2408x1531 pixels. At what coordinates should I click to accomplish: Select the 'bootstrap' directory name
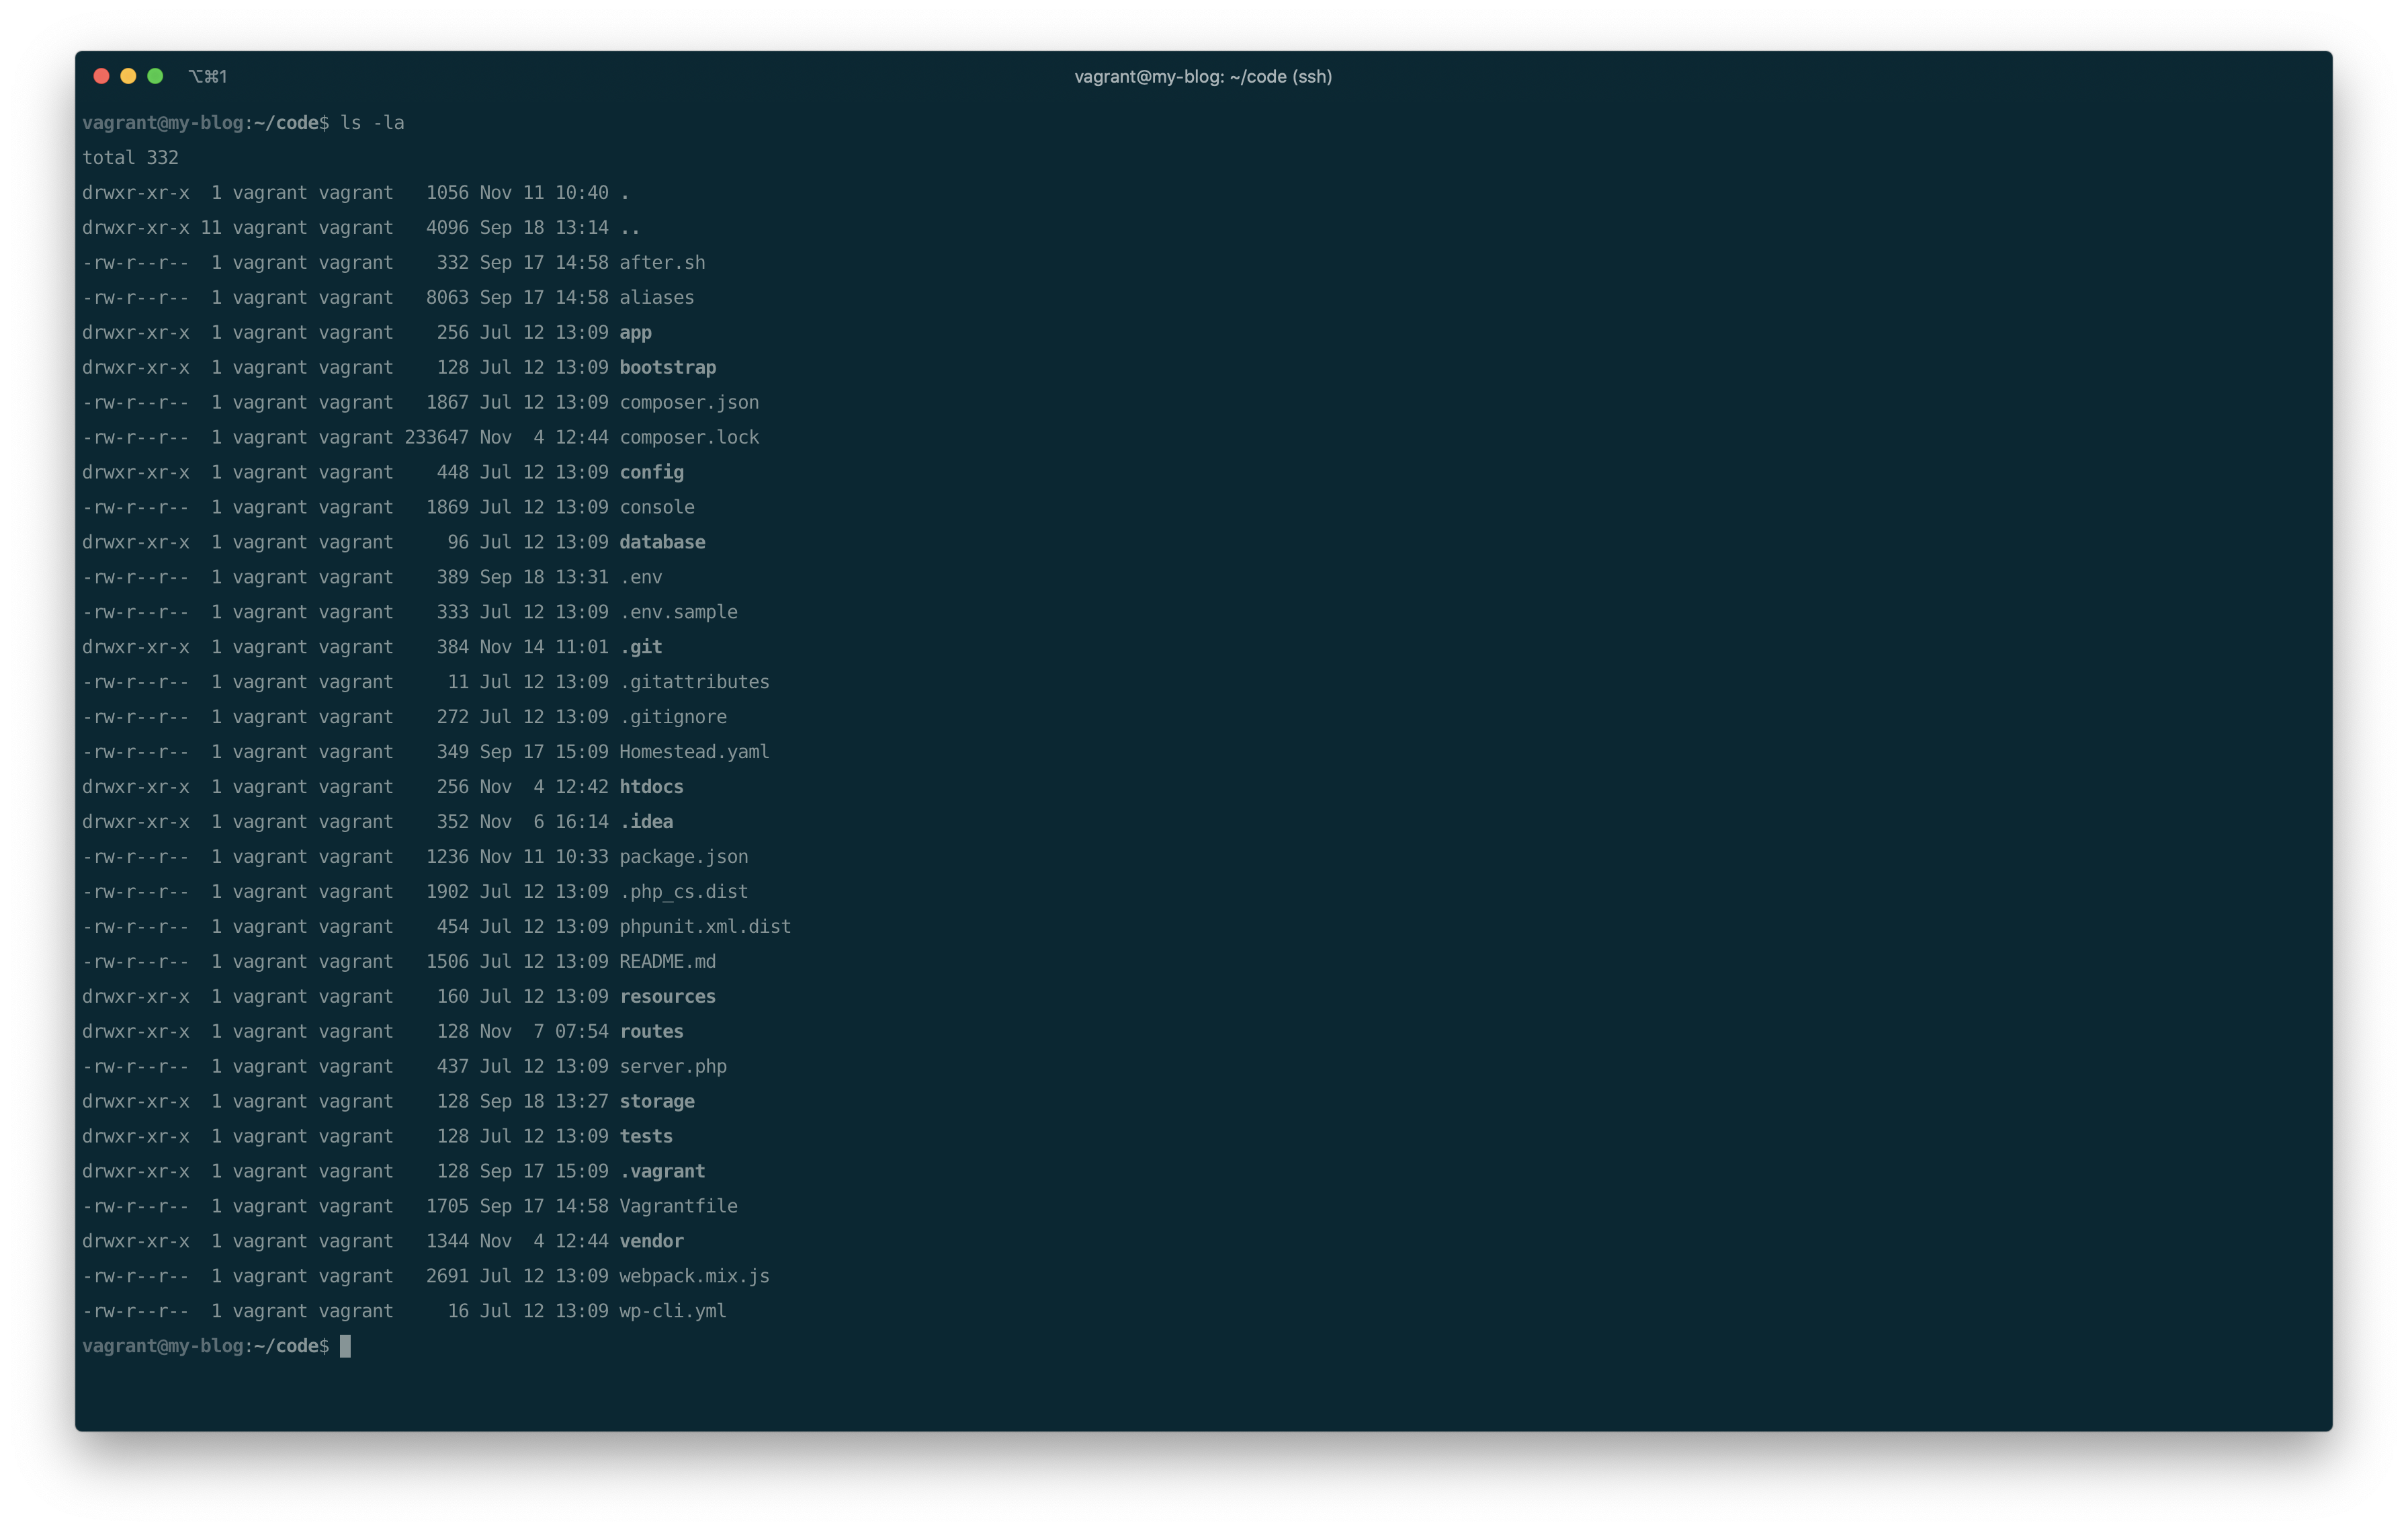click(668, 368)
